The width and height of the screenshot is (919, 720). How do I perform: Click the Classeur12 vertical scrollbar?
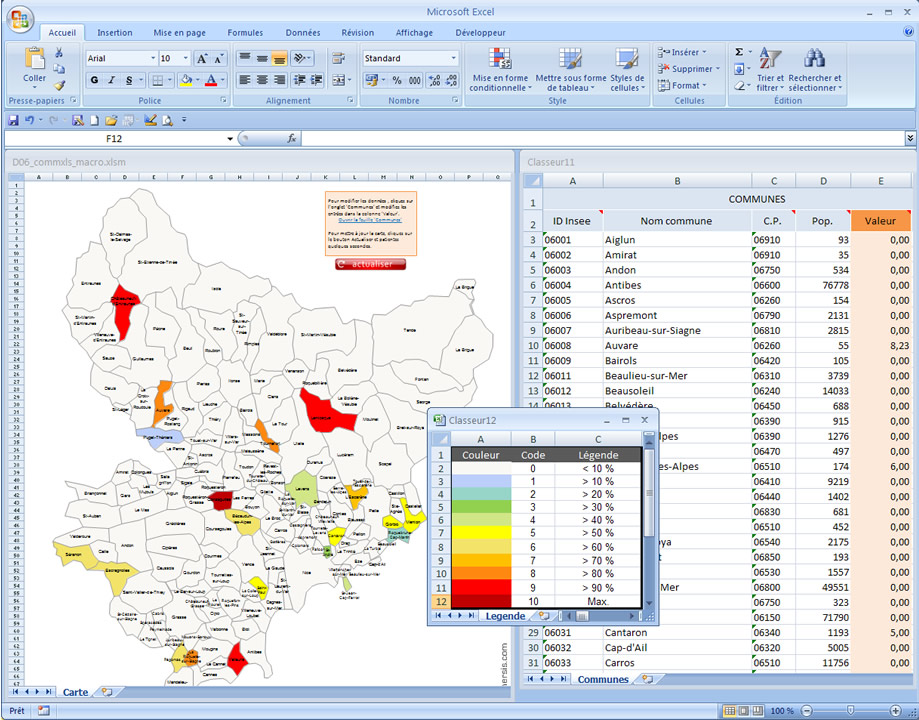pyautogui.click(x=649, y=521)
